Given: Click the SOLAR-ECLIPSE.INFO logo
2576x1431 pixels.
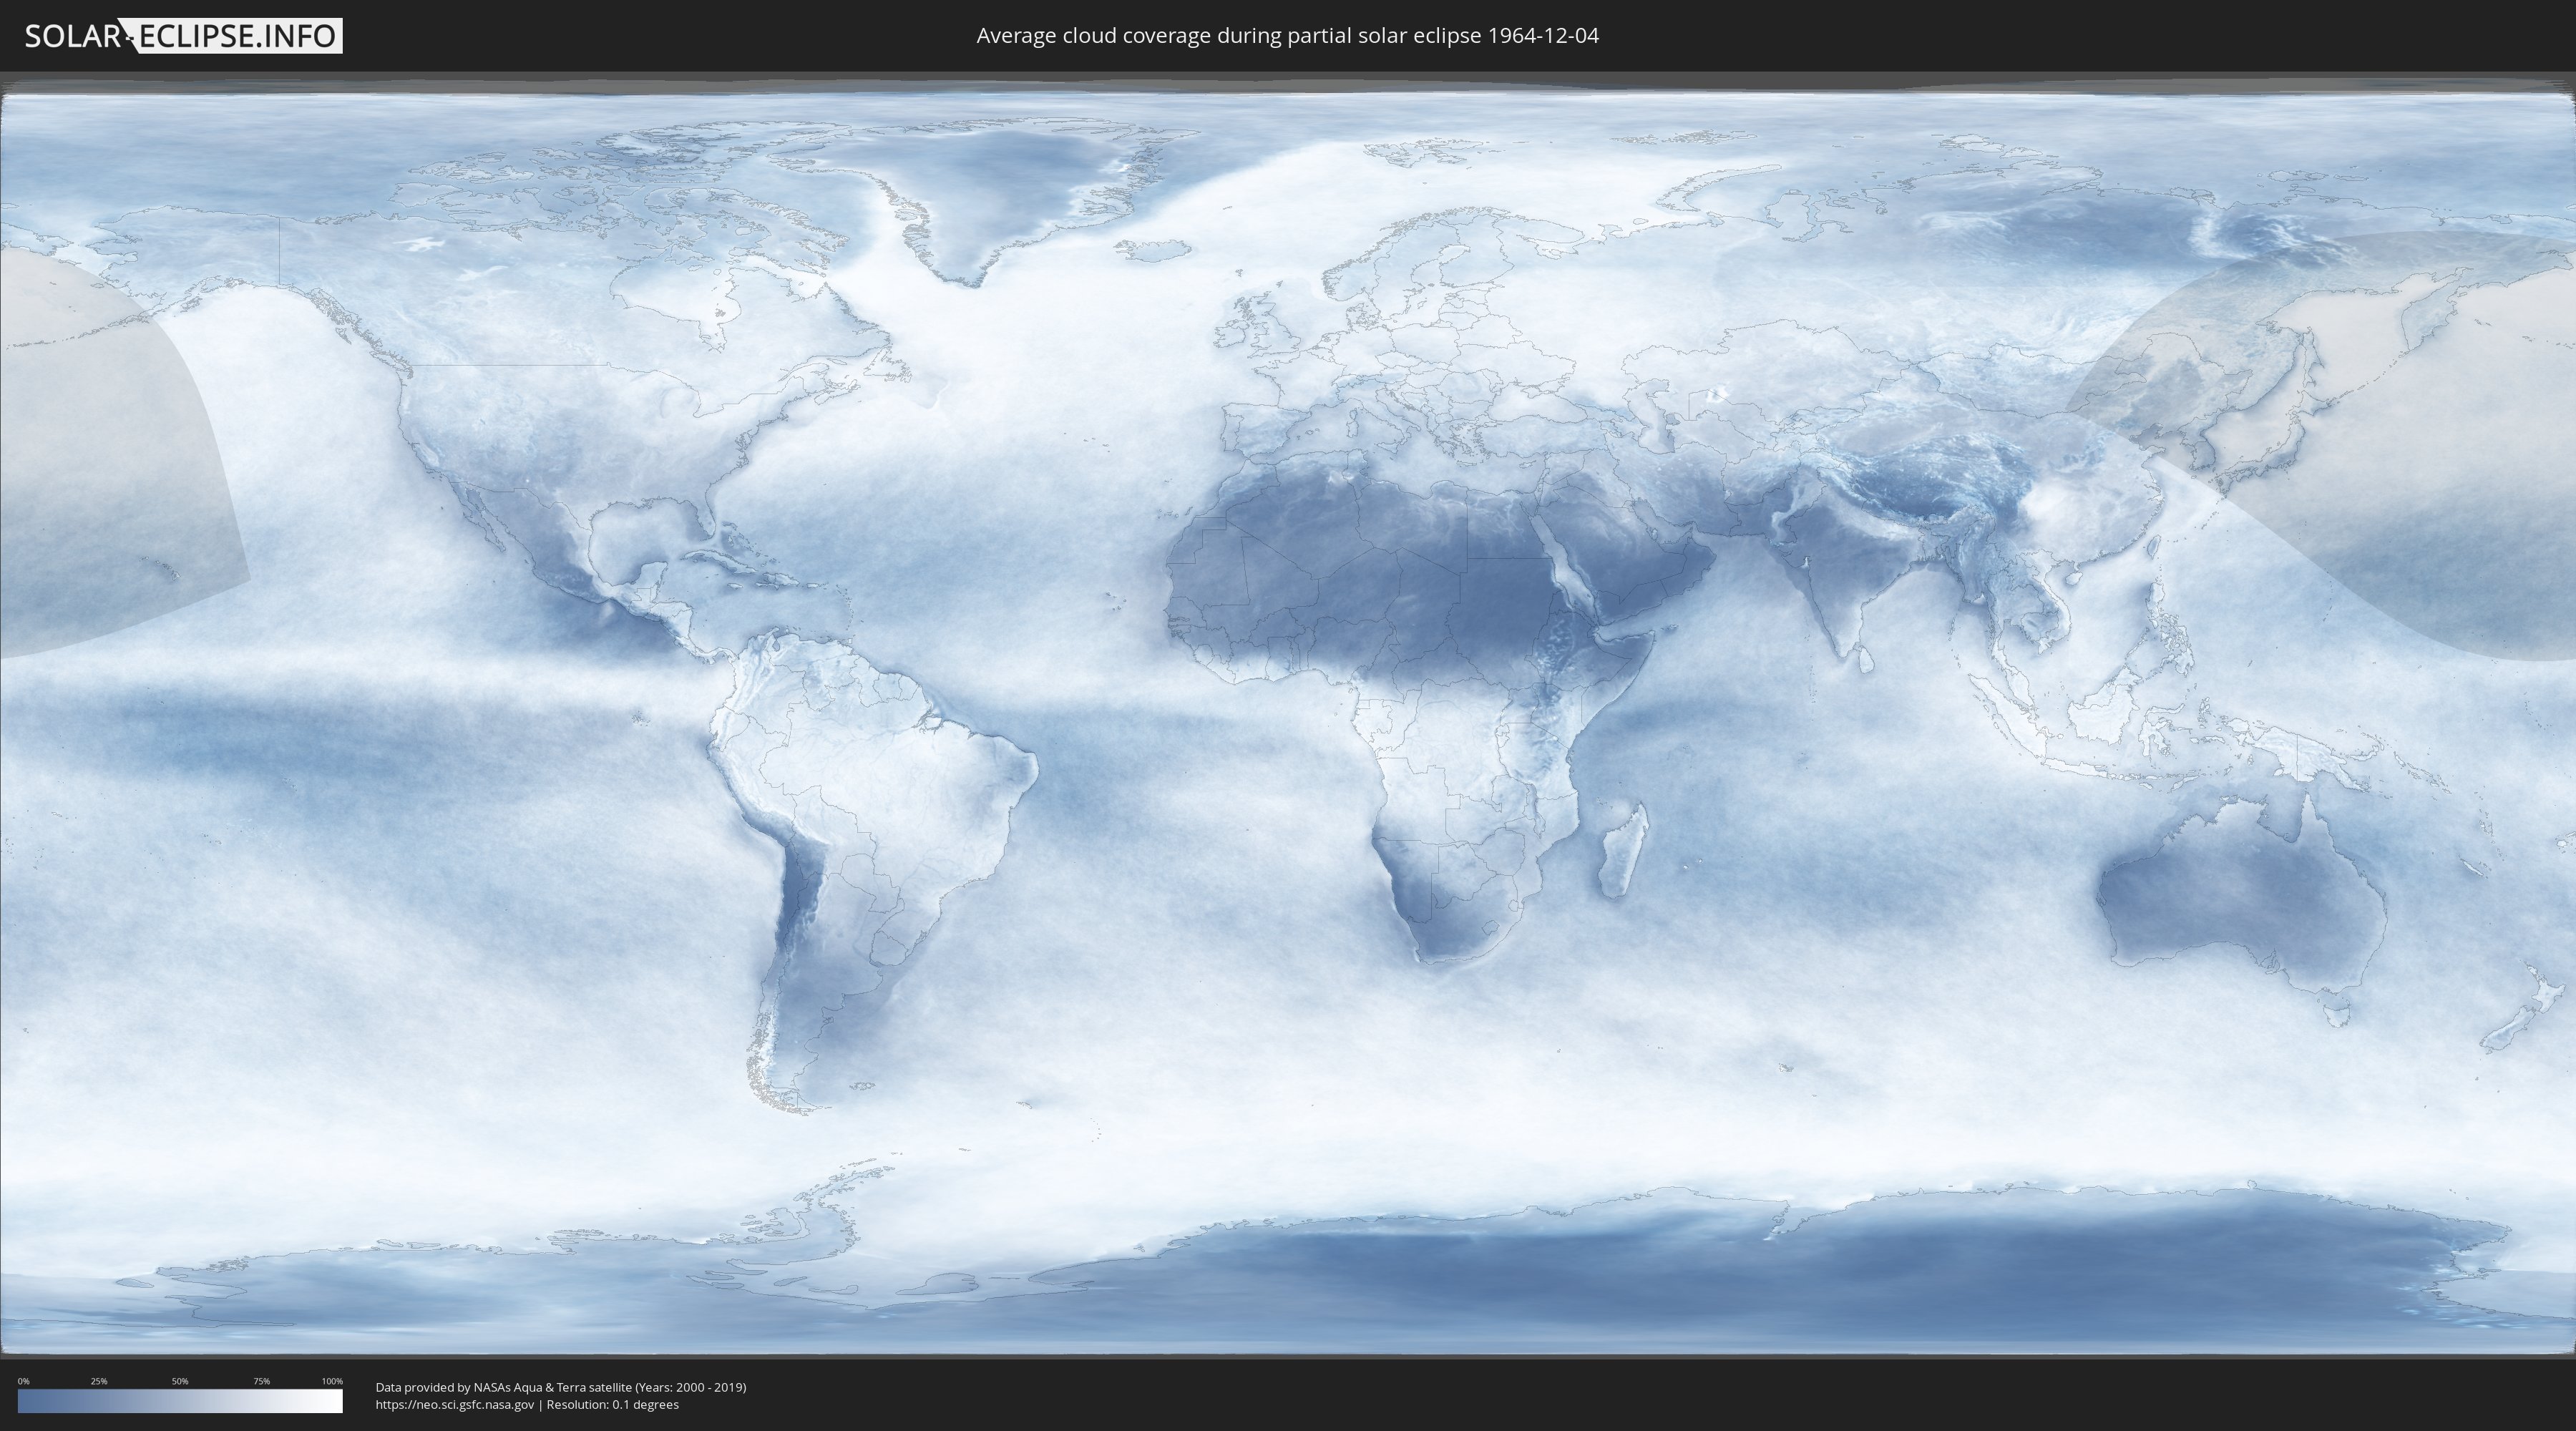Looking at the screenshot, I should tap(183, 36).
